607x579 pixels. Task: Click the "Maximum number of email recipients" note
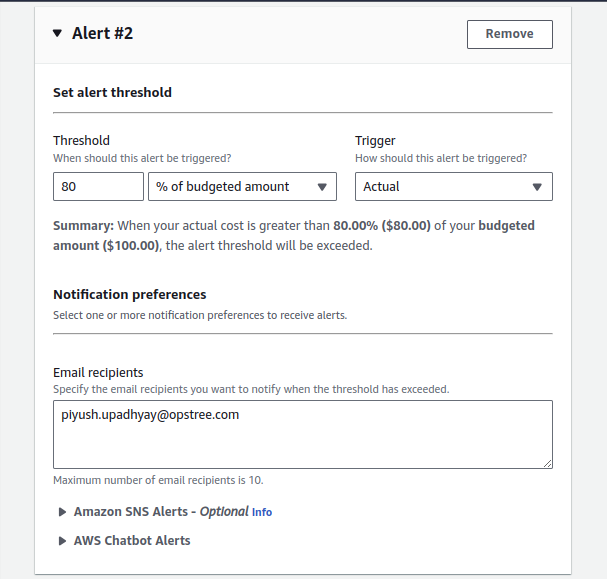pyautogui.click(x=158, y=481)
